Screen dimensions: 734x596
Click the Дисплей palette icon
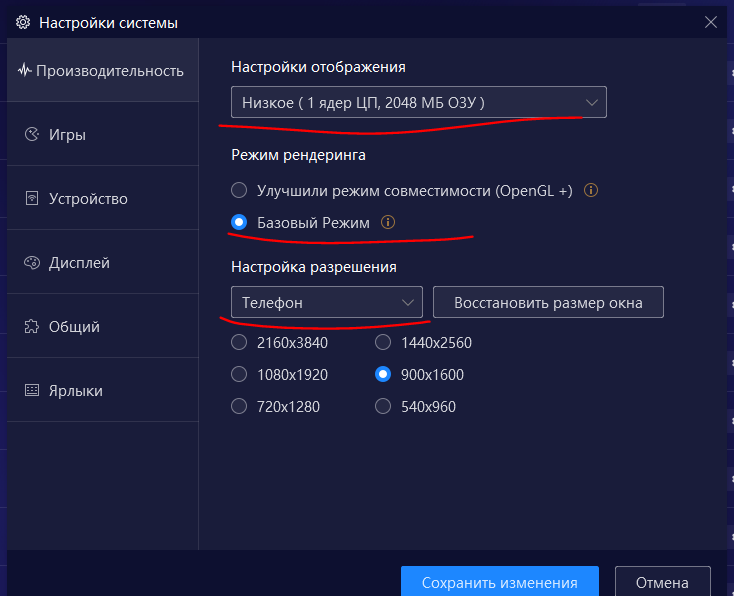pyautogui.click(x=31, y=263)
